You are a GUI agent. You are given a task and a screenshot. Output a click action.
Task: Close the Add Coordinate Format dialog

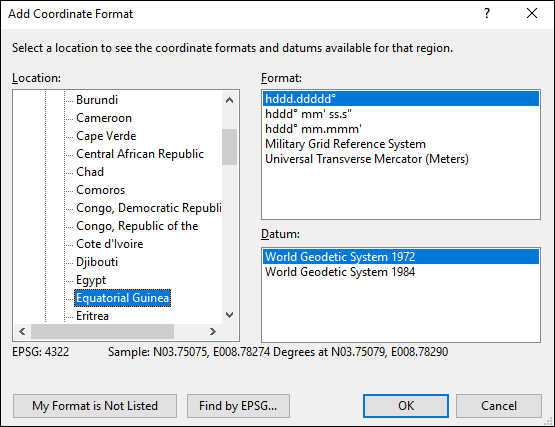pyautogui.click(x=532, y=13)
